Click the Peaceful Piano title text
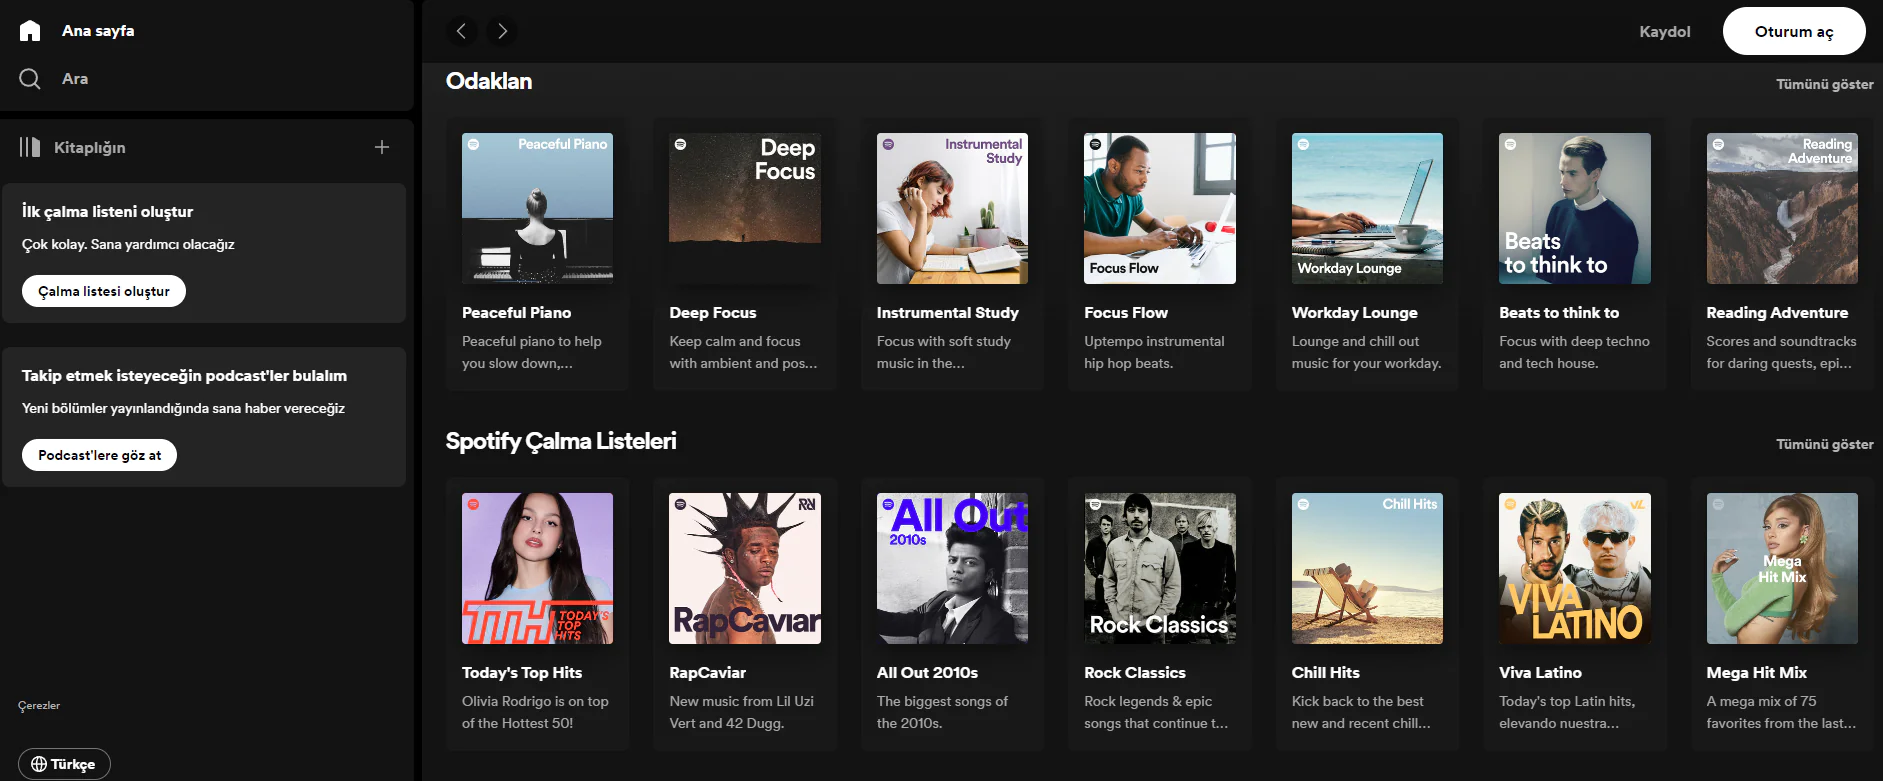The height and width of the screenshot is (781, 1883). pyautogui.click(x=516, y=313)
